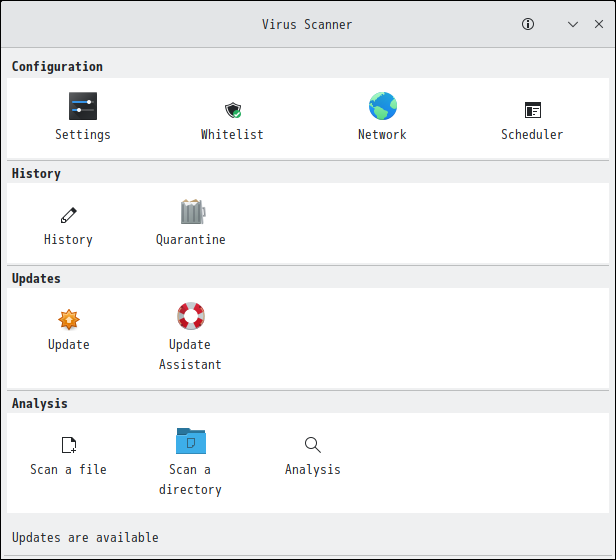Click the Scan a file document icon
The height and width of the screenshot is (560, 616).
tap(69, 445)
